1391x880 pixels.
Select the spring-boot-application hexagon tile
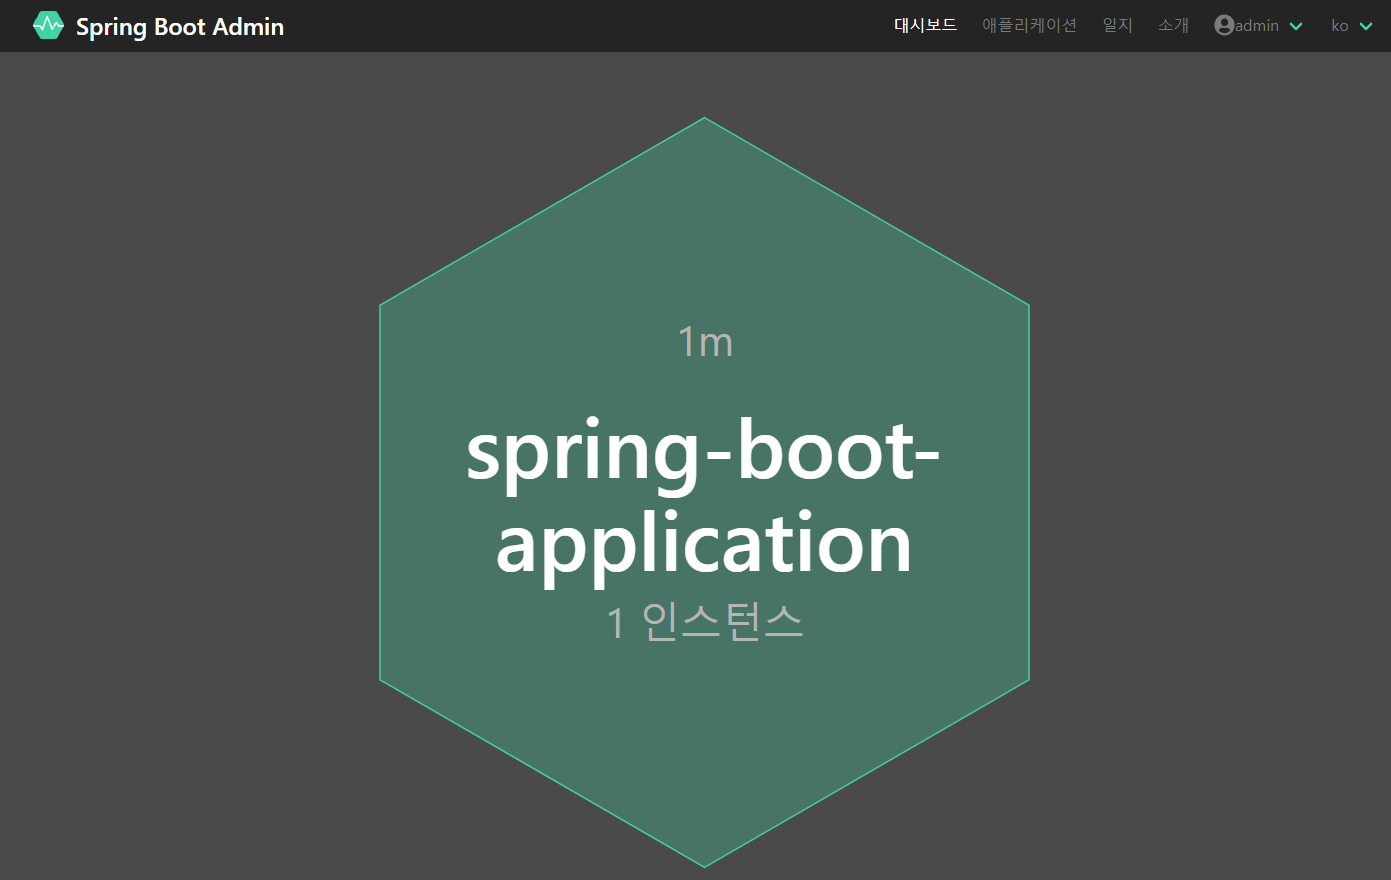[x=704, y=492]
